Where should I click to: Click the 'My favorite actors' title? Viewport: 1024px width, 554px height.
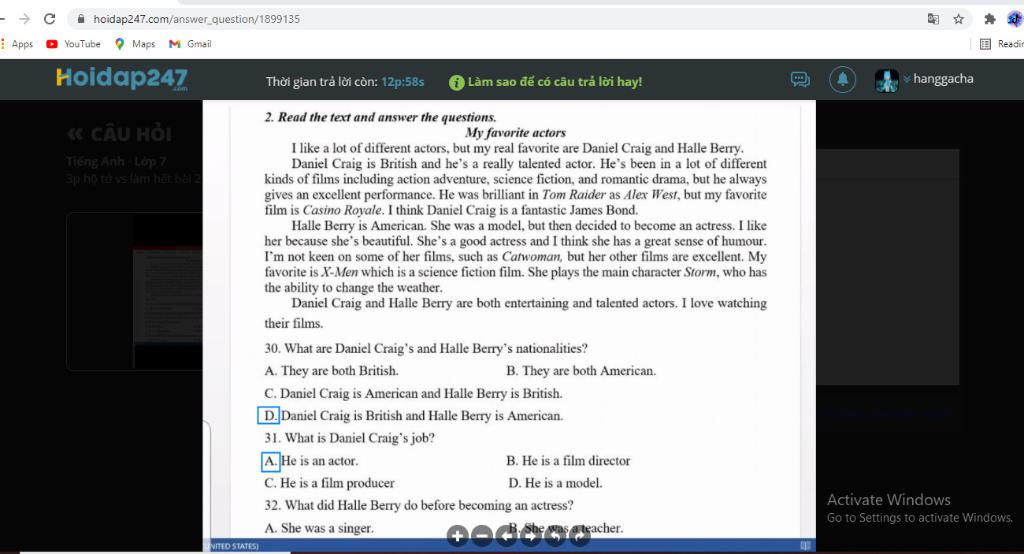tap(515, 133)
